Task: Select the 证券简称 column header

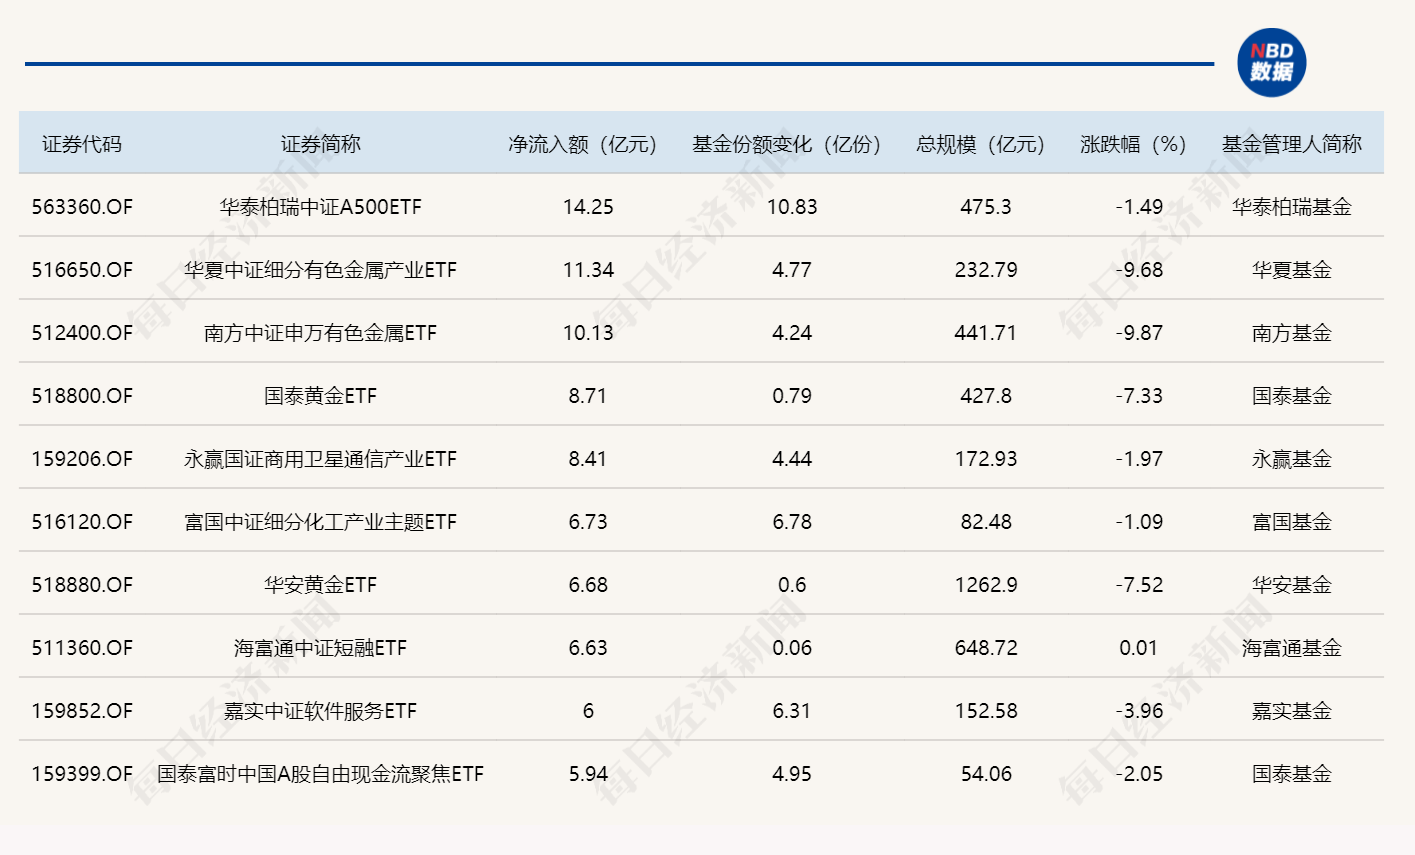Action: coord(320,144)
